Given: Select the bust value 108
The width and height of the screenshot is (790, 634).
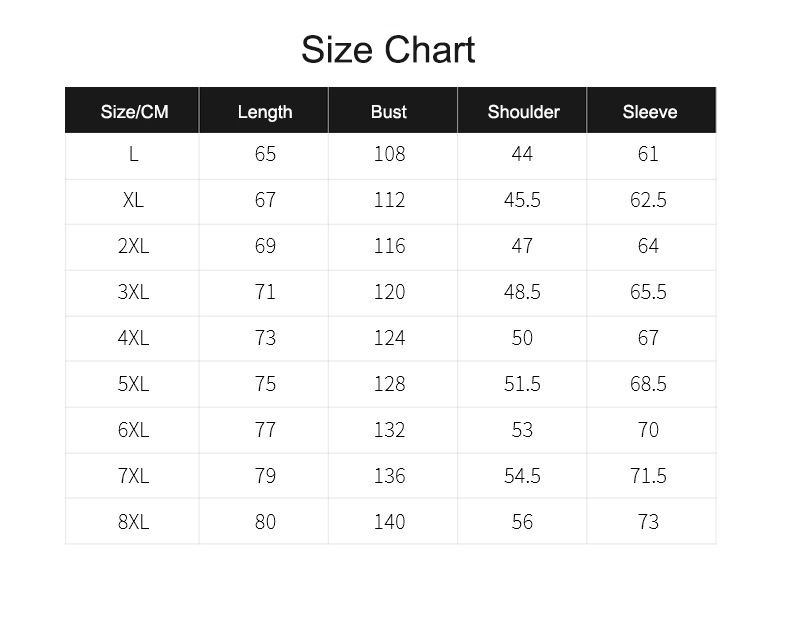Looking at the screenshot, I should (389, 154).
